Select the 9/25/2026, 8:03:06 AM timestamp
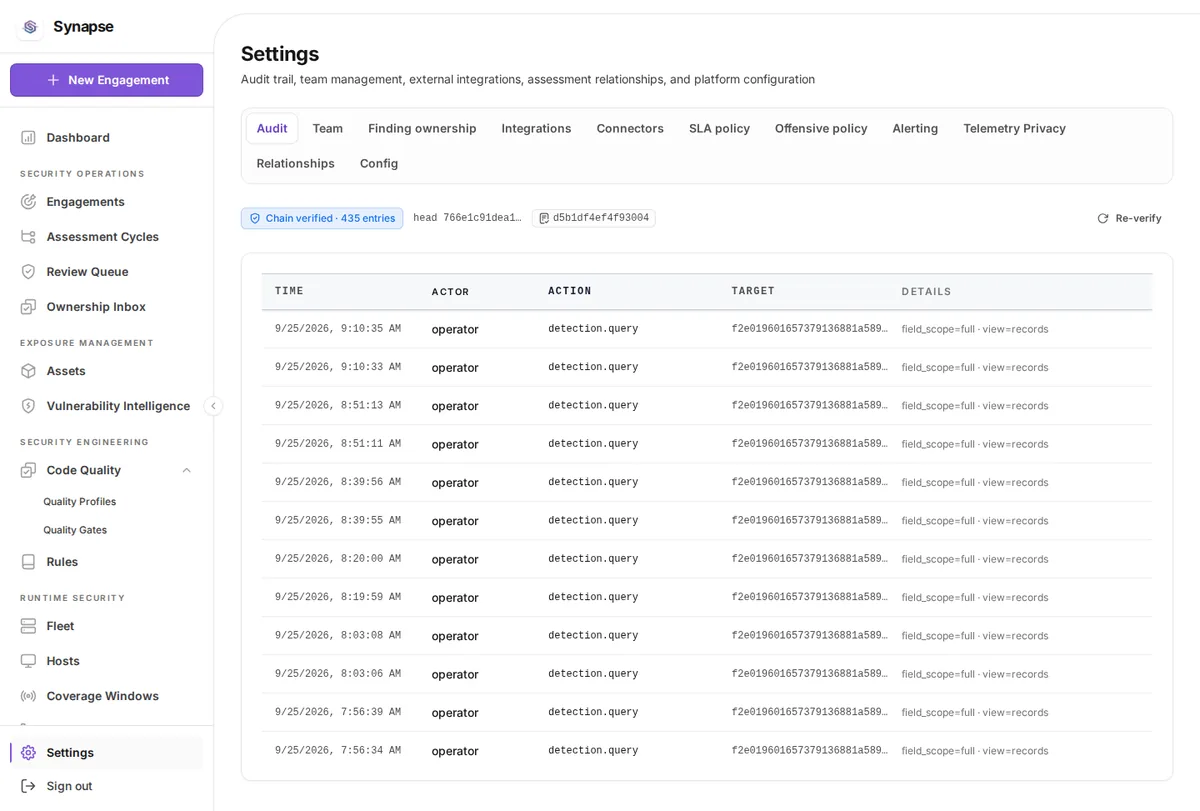 click(338, 674)
